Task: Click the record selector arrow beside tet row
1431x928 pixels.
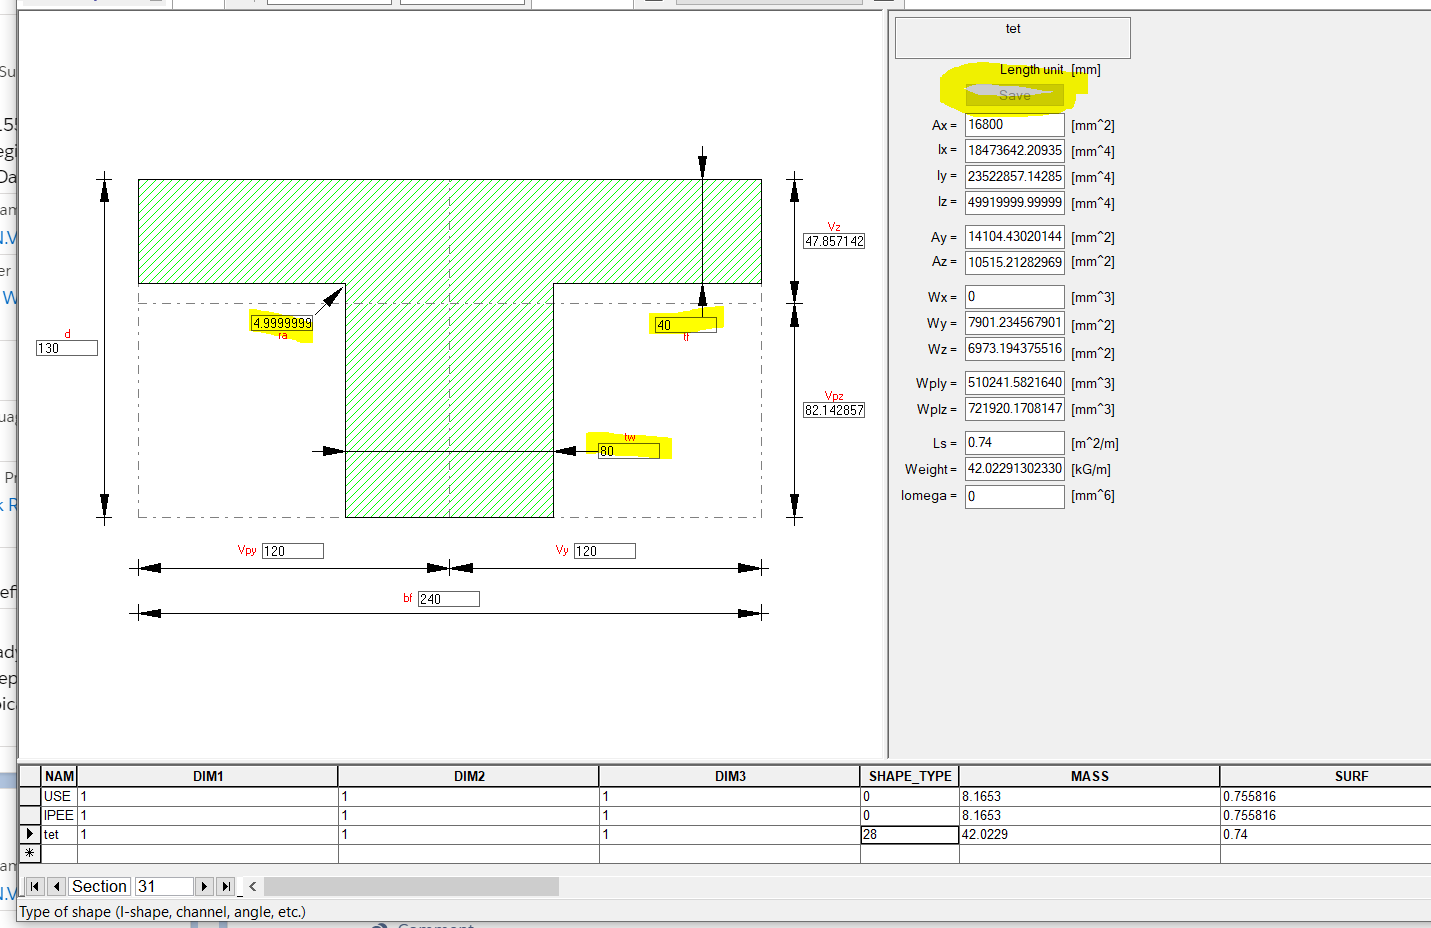Action: coord(30,834)
